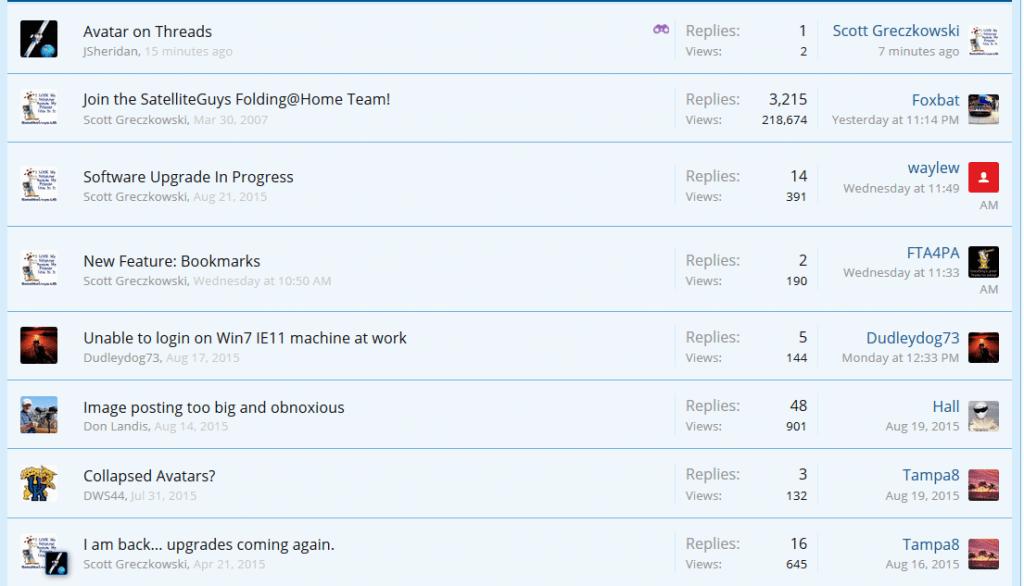Click DWS44's wildcat avatar
This screenshot has height=586, width=1024.
click(39, 483)
